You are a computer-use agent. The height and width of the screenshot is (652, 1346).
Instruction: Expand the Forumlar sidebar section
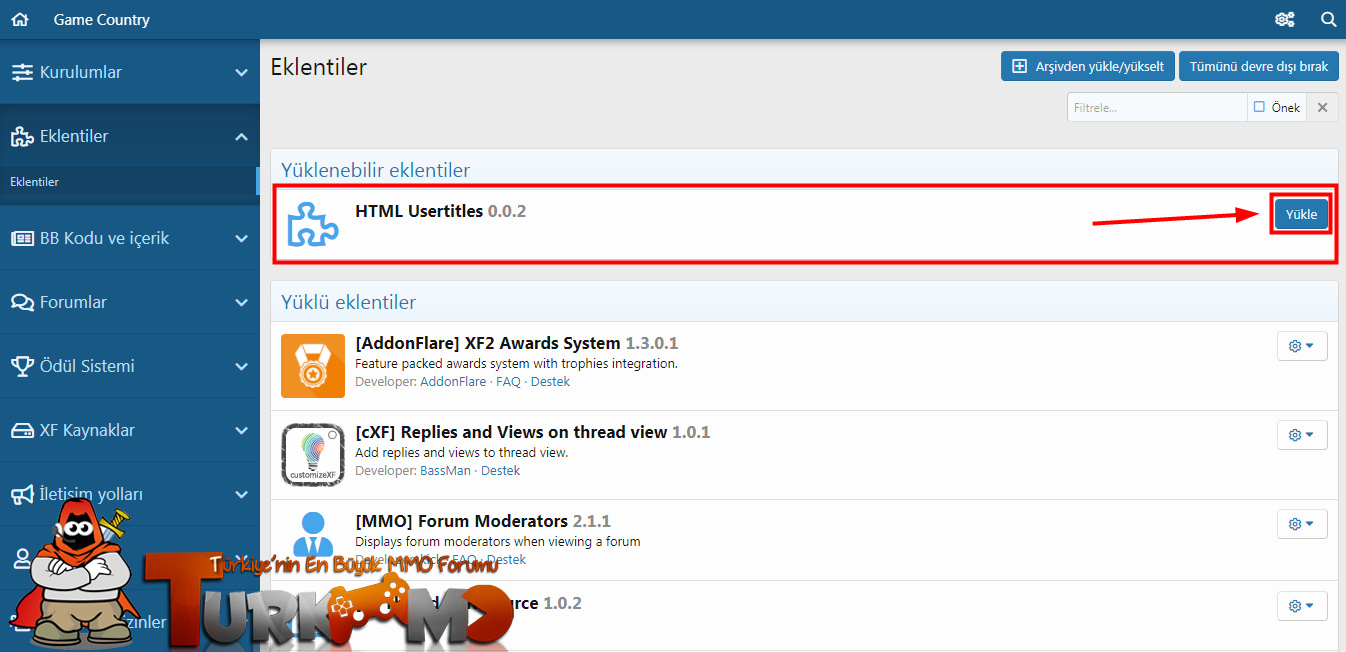(x=129, y=302)
